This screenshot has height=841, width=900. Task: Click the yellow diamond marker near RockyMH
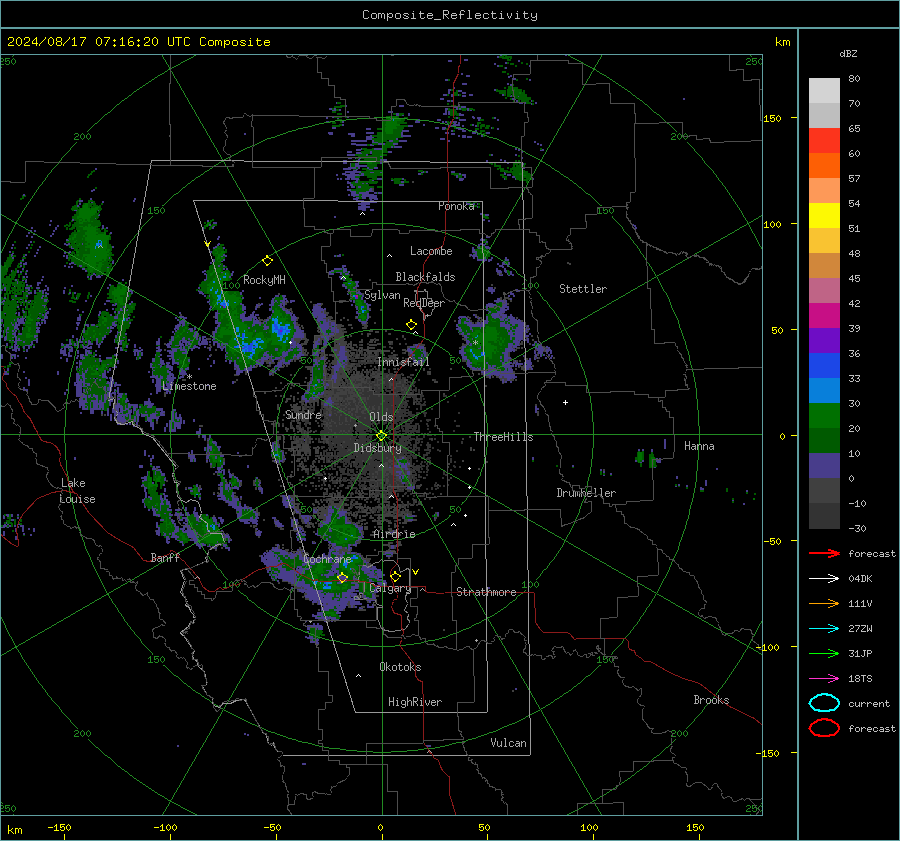point(267,261)
